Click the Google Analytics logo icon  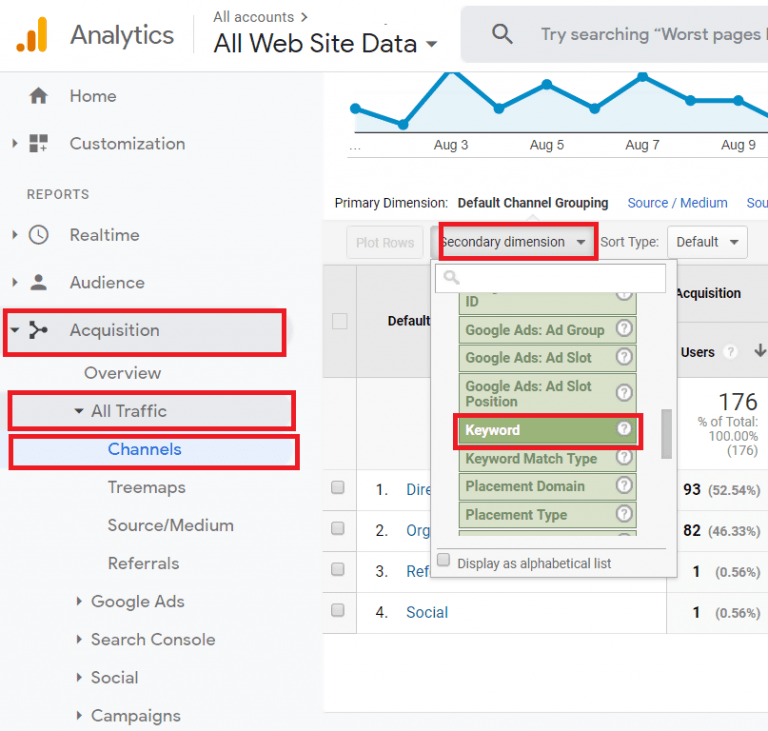coord(31,36)
